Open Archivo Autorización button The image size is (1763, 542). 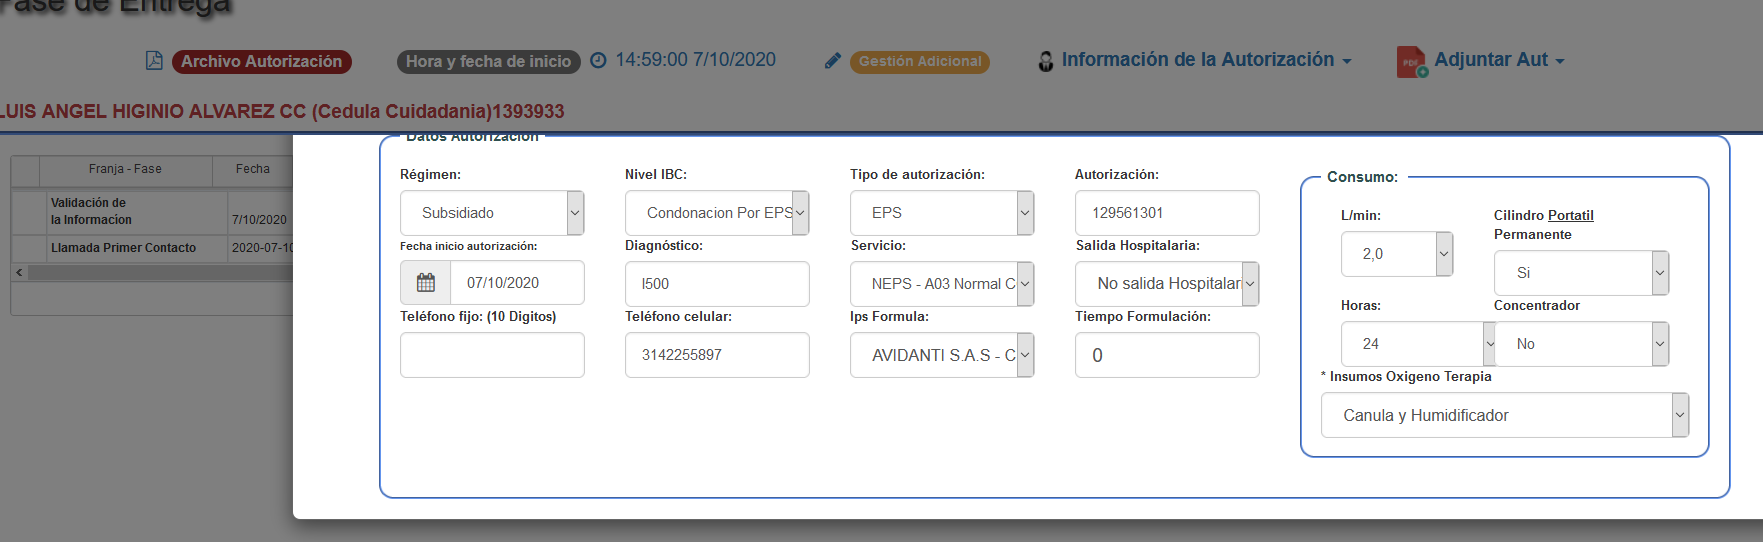click(x=261, y=61)
